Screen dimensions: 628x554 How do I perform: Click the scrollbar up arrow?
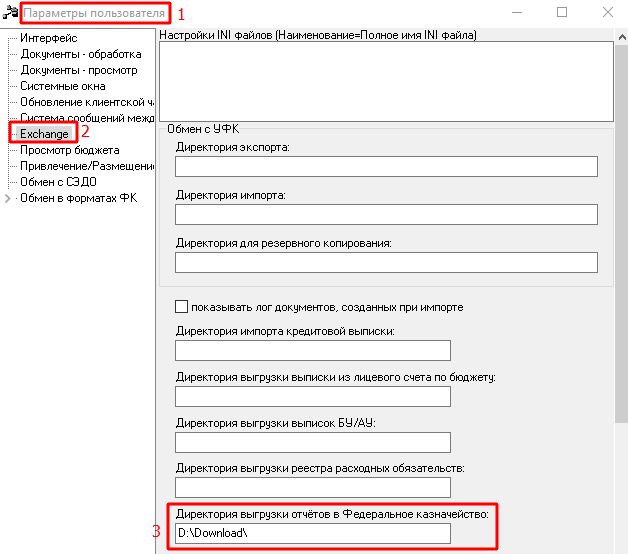point(622,37)
